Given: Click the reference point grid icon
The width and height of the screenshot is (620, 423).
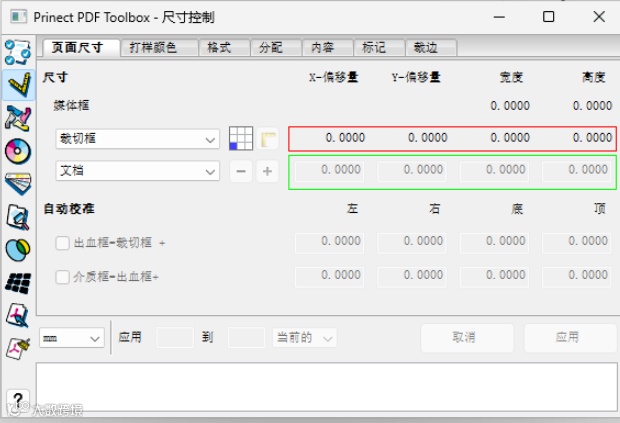Looking at the screenshot, I should coord(241,138).
